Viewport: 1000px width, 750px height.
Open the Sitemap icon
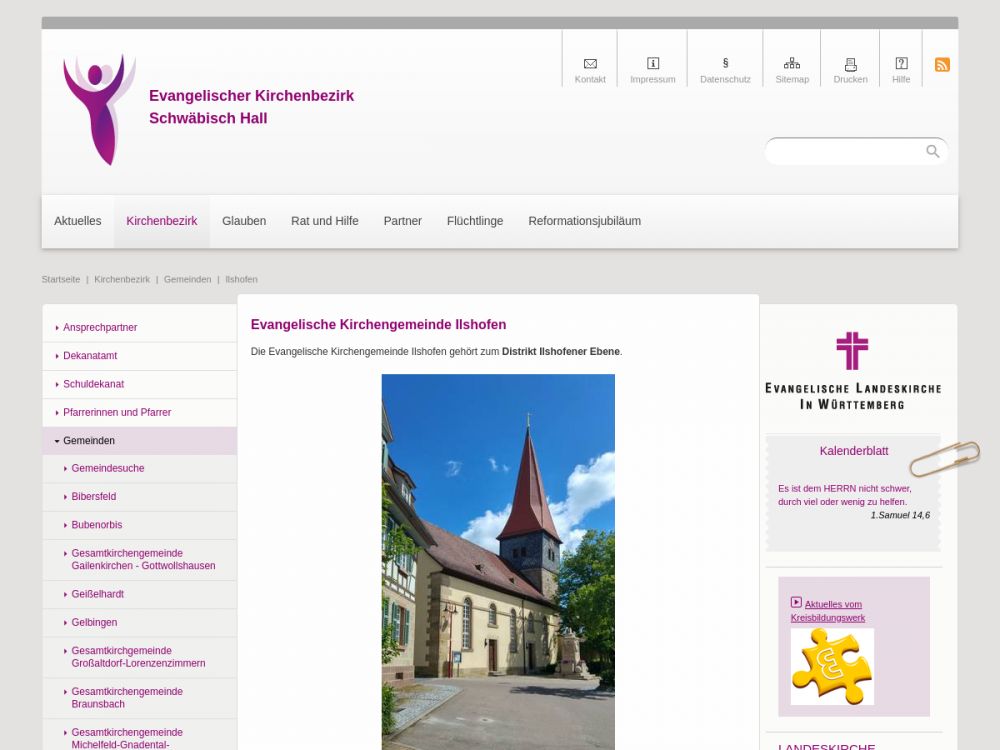click(x=792, y=64)
